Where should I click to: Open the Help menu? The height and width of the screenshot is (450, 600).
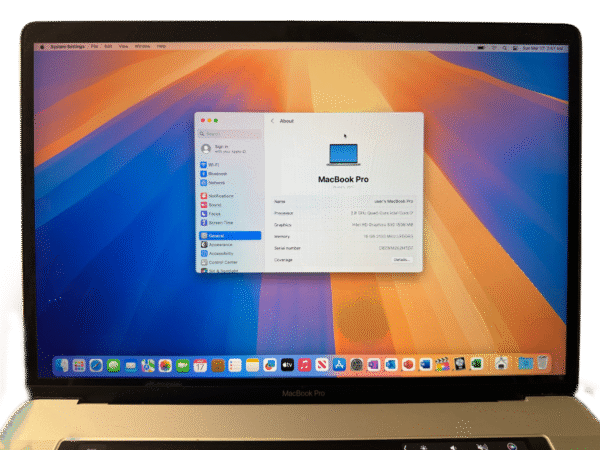(x=161, y=46)
